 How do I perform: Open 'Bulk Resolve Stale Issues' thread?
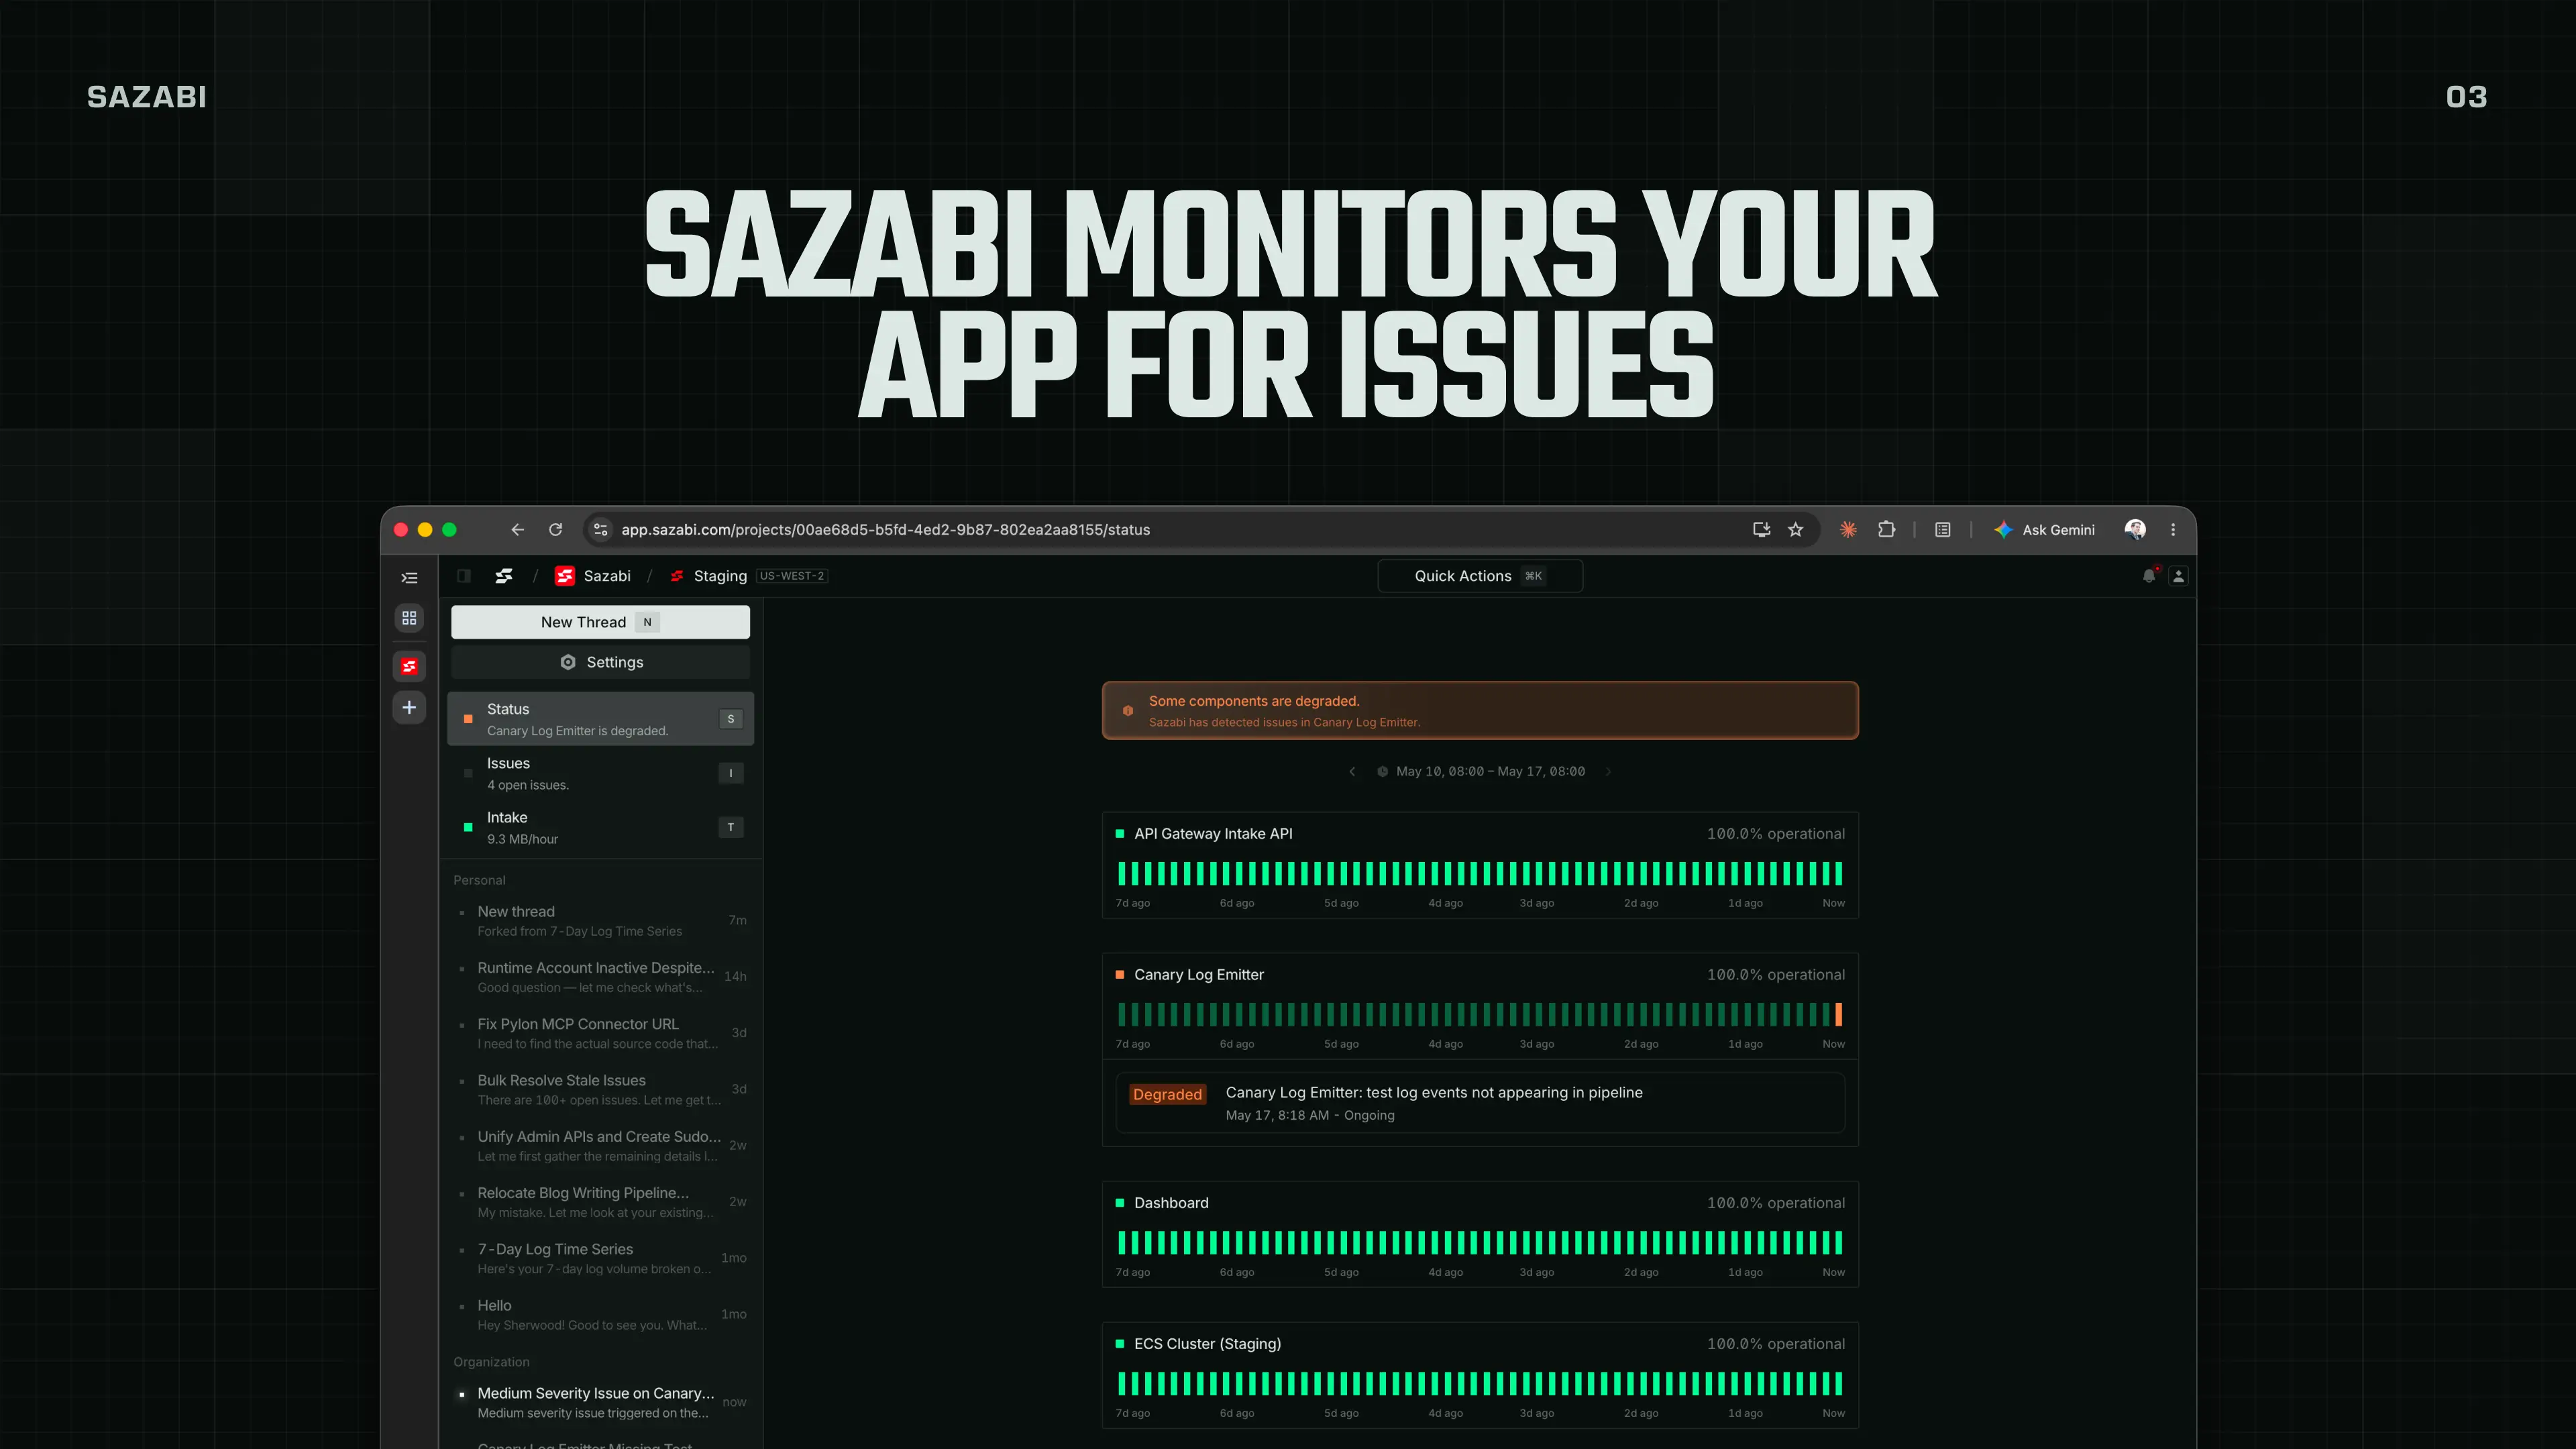[600, 1089]
